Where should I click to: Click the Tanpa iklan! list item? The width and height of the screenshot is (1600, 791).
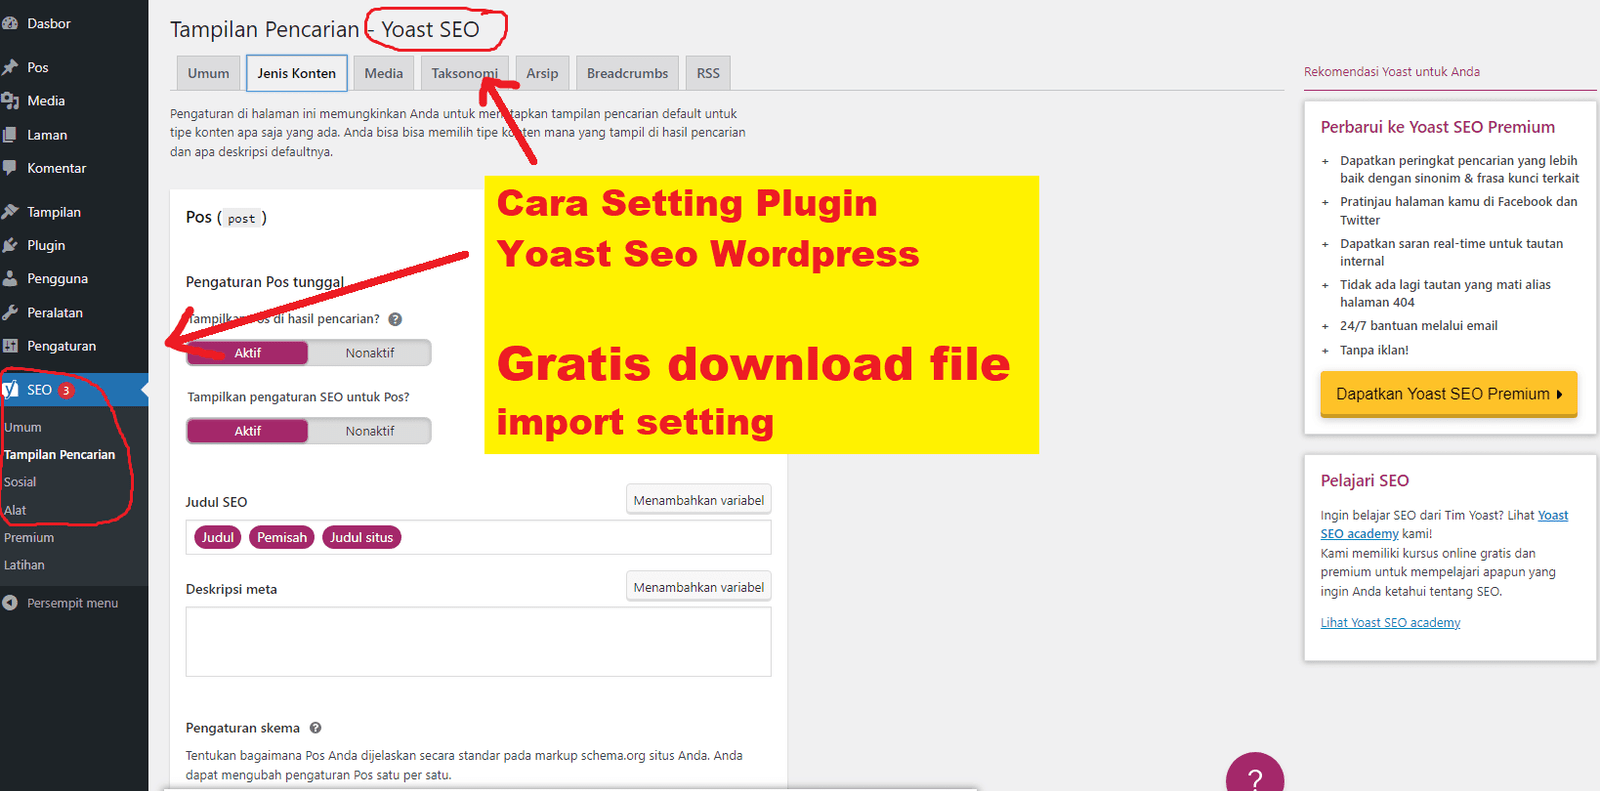[x=1374, y=350]
